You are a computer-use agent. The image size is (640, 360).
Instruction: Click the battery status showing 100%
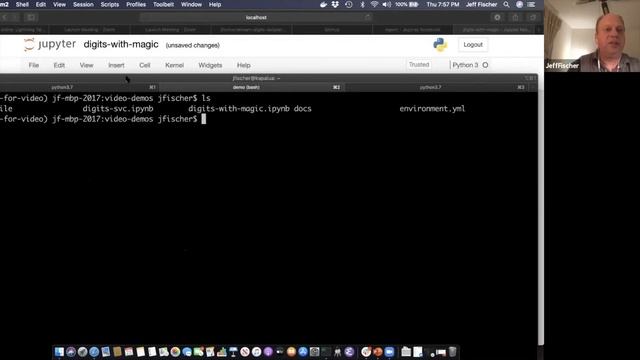tap(407, 4)
